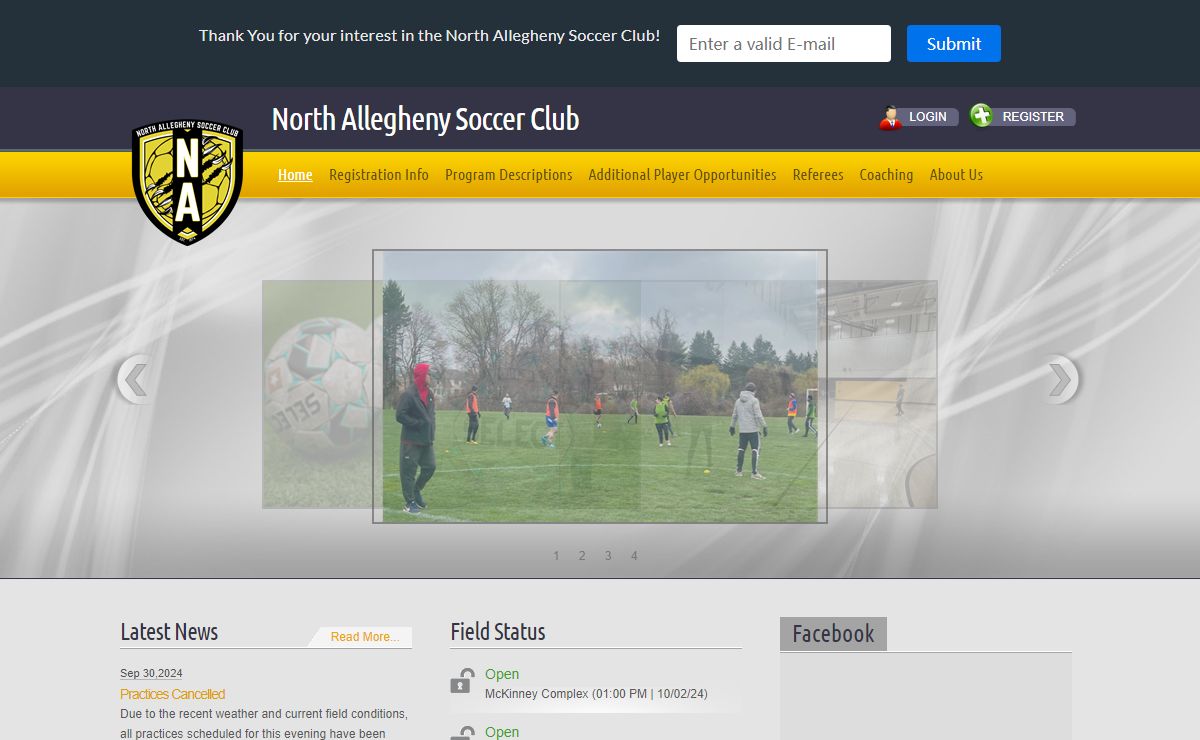Viewport: 1200px width, 740px height.
Task: Open the About Us menu
Action: point(956,175)
